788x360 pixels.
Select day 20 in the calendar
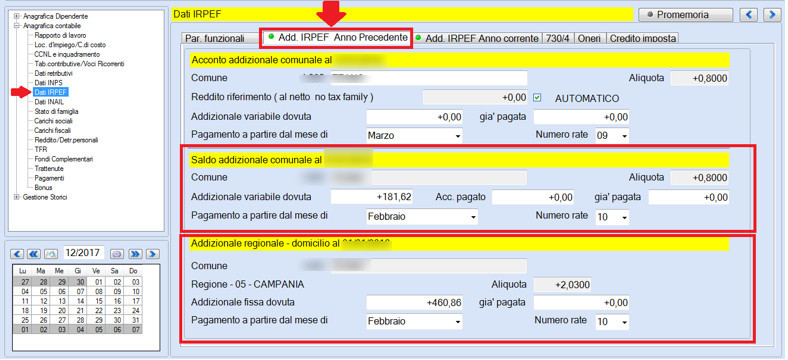(x=61, y=310)
